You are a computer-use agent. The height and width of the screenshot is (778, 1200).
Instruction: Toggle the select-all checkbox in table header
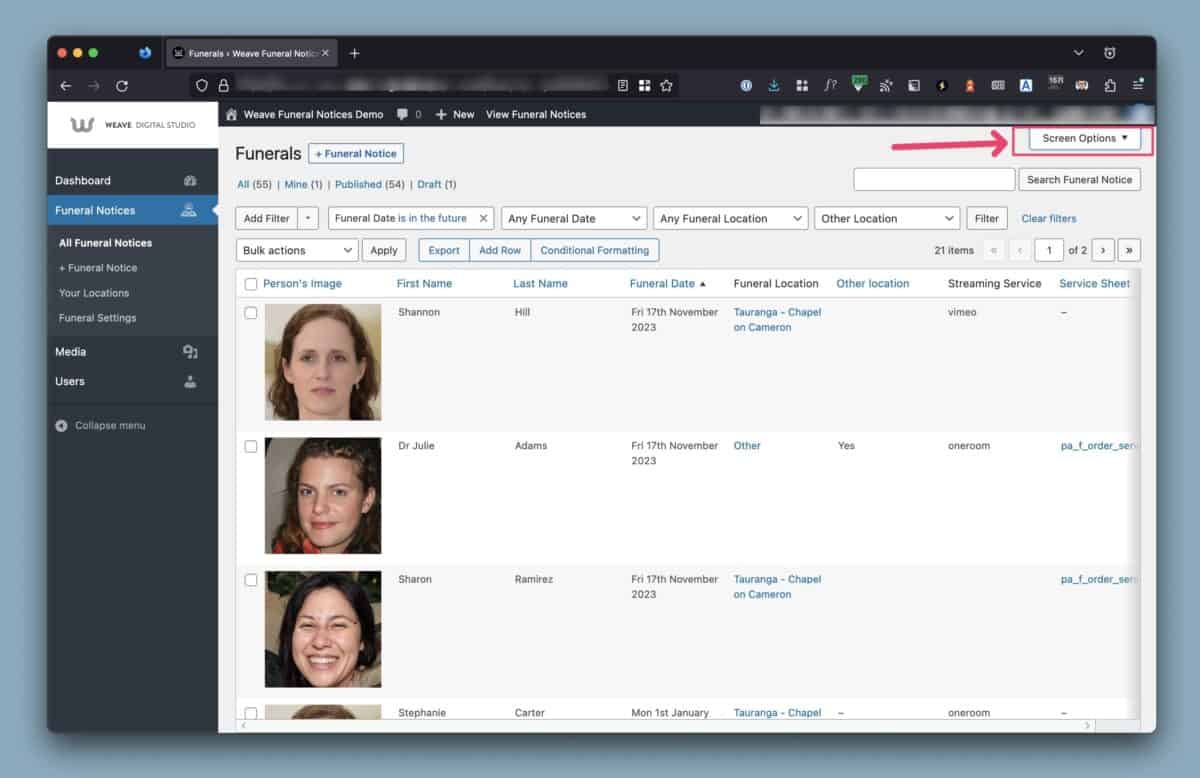251,284
